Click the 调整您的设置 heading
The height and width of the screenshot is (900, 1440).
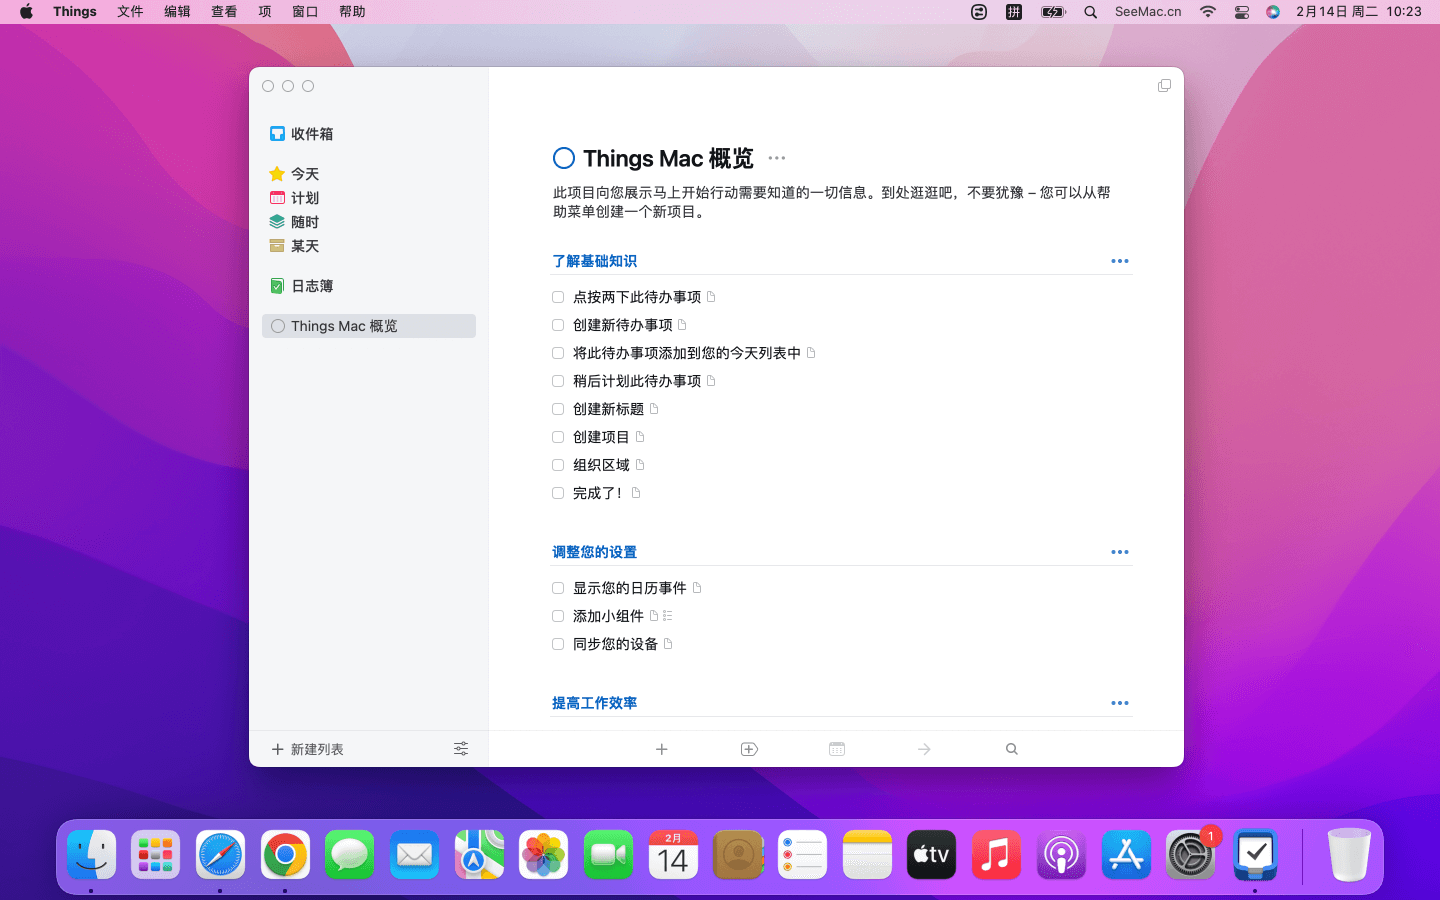(x=594, y=552)
